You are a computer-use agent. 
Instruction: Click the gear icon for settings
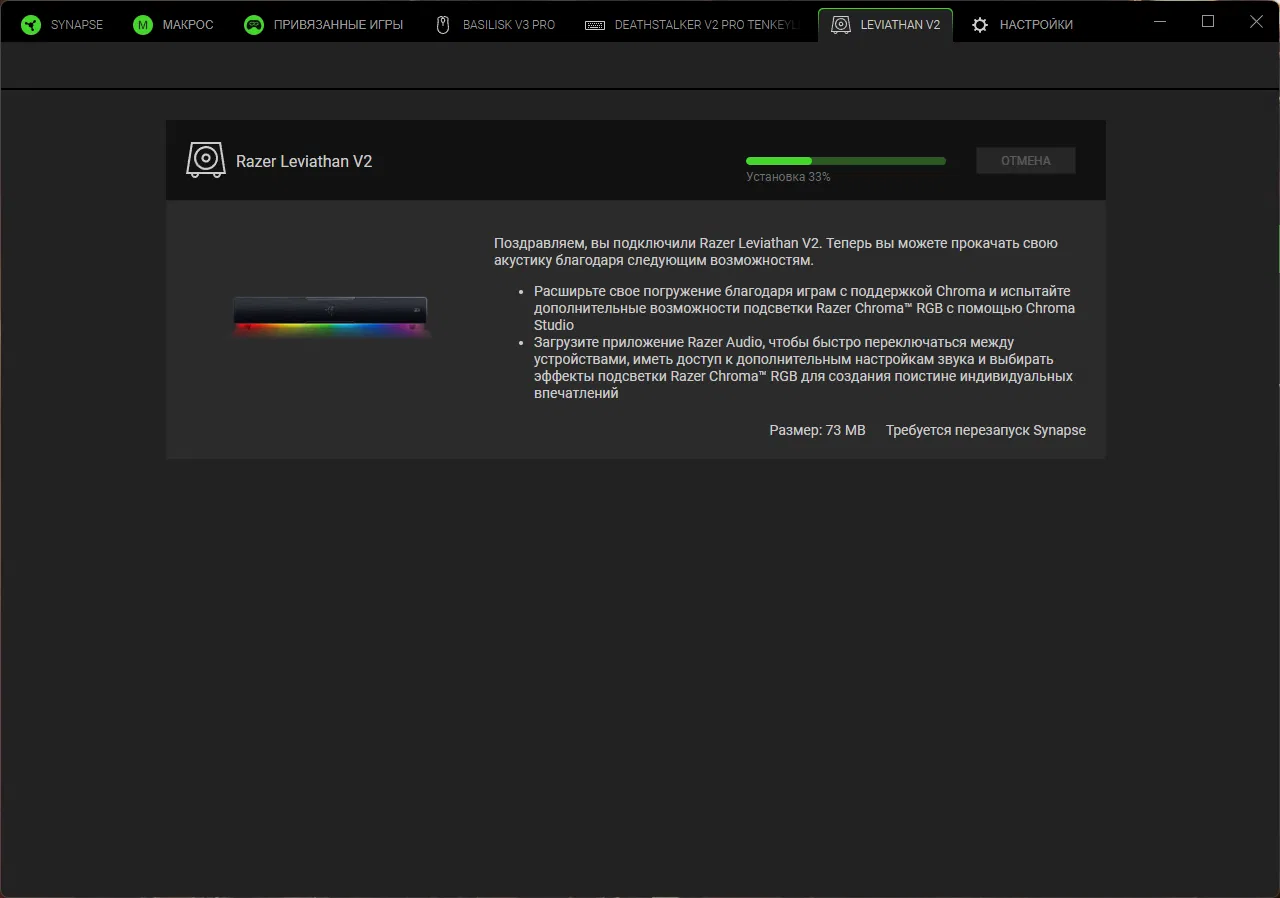(x=980, y=25)
